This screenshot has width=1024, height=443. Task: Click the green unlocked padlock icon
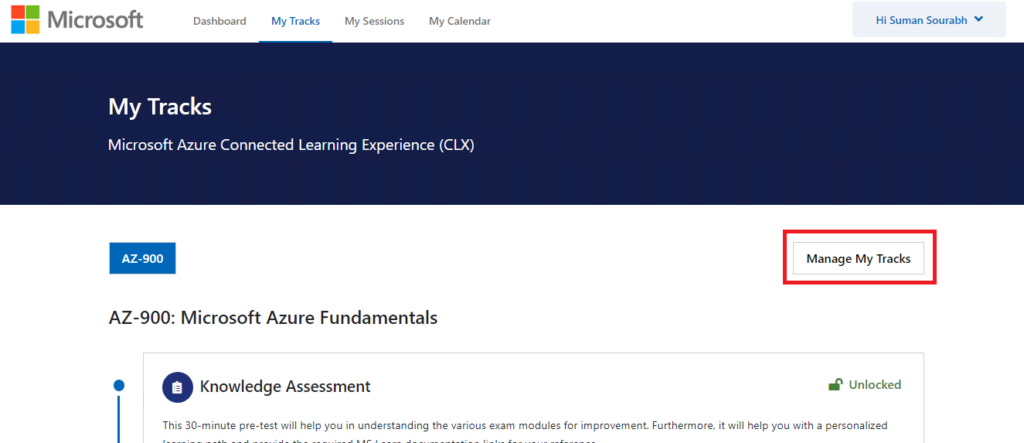[835, 385]
